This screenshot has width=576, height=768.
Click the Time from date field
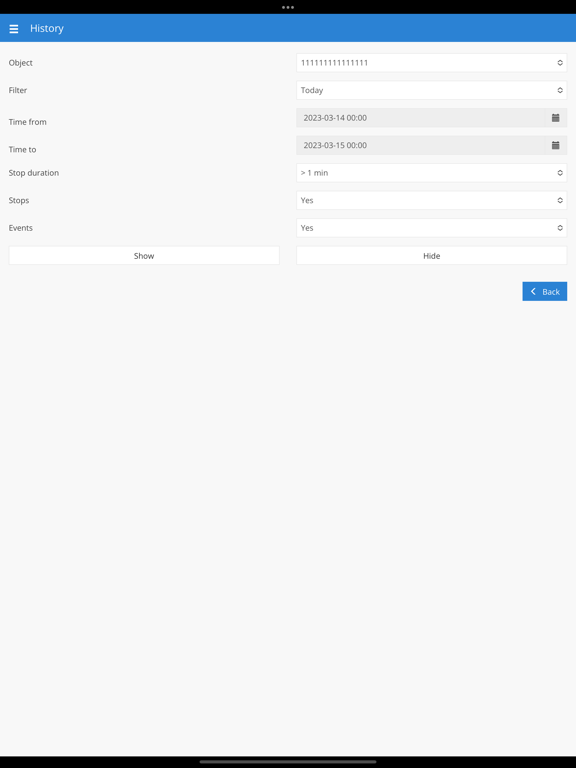click(420, 118)
